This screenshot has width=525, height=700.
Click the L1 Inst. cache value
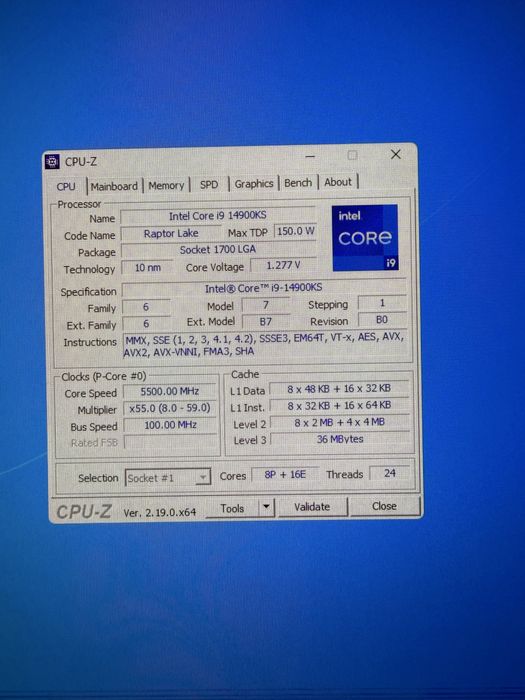click(x=339, y=405)
